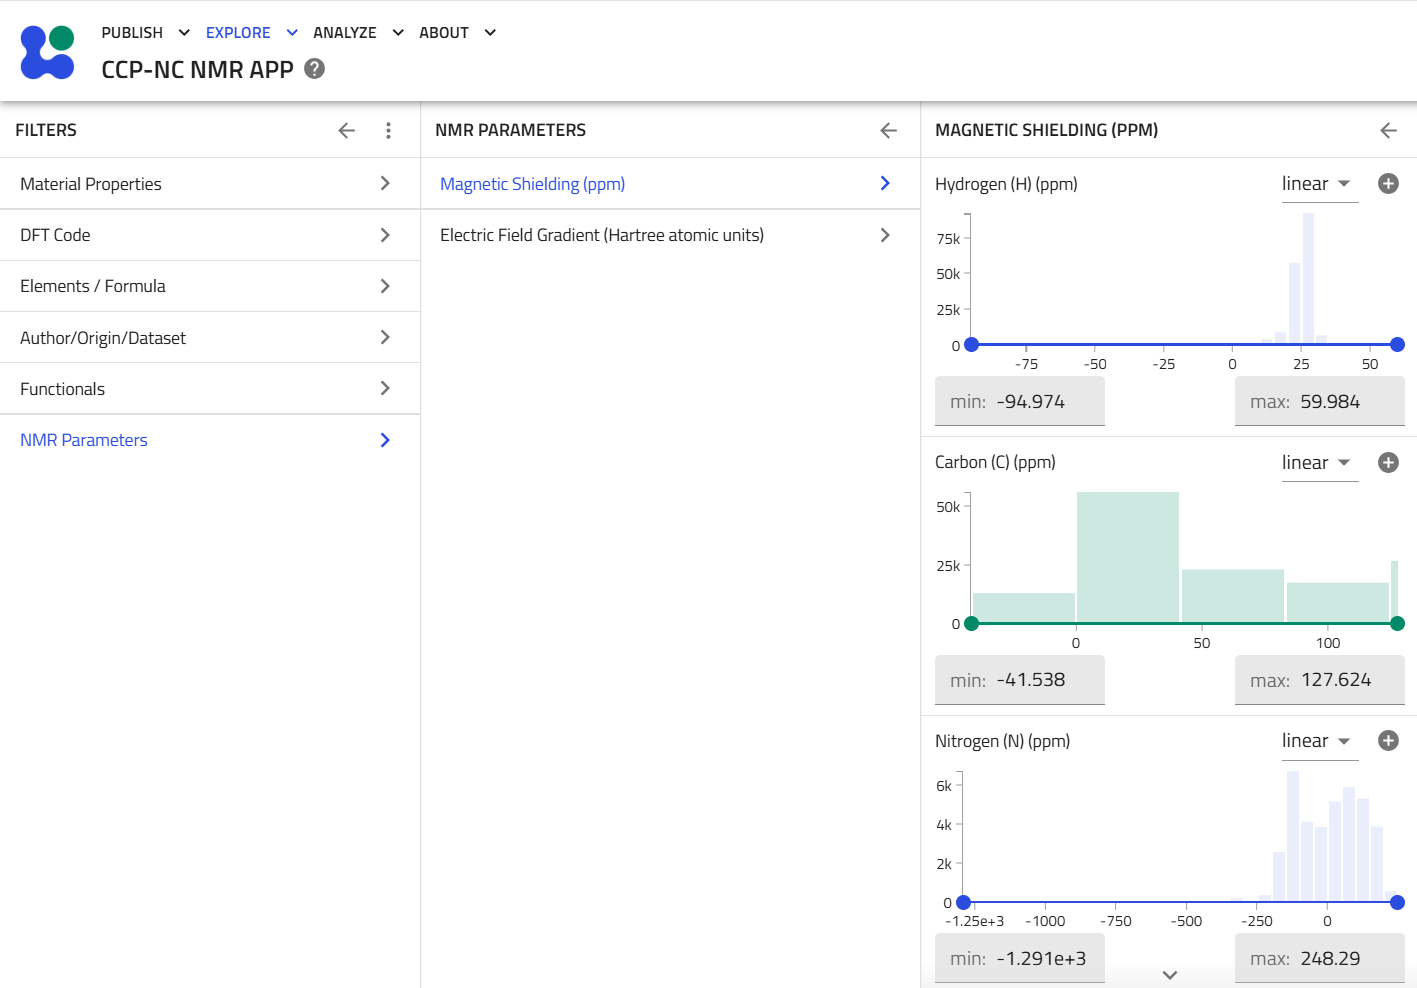
Task: Click the NOMAD logo icon
Action: [x=48, y=52]
